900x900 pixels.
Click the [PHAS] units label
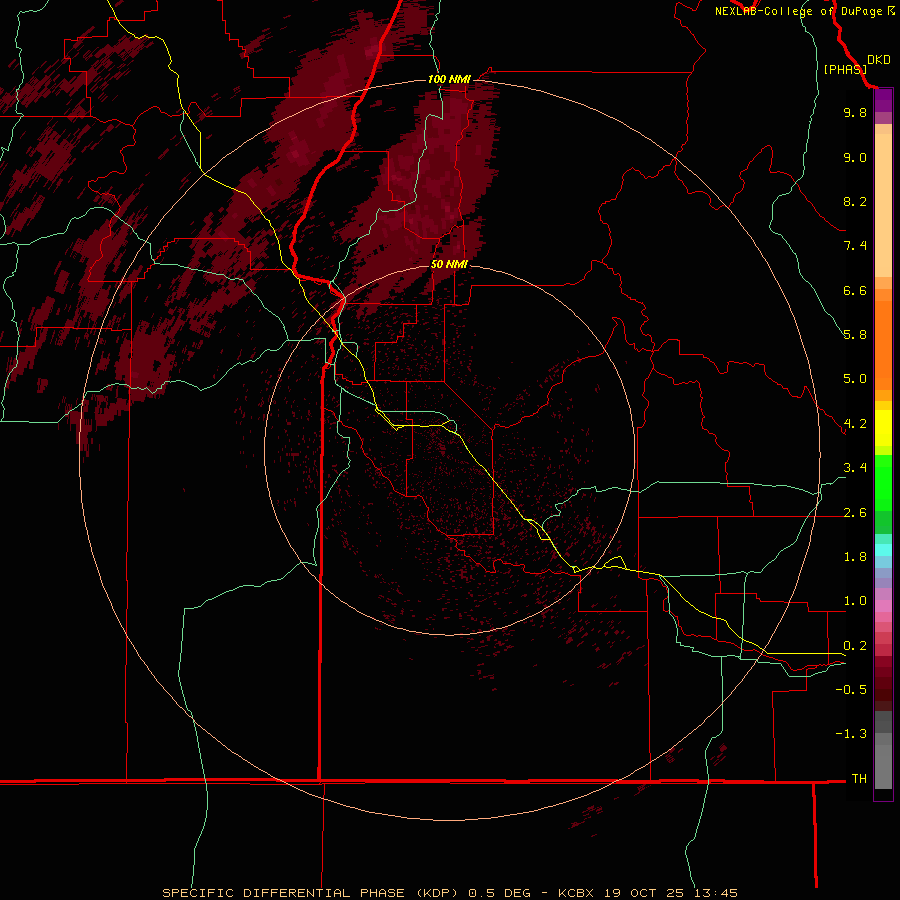click(845, 70)
